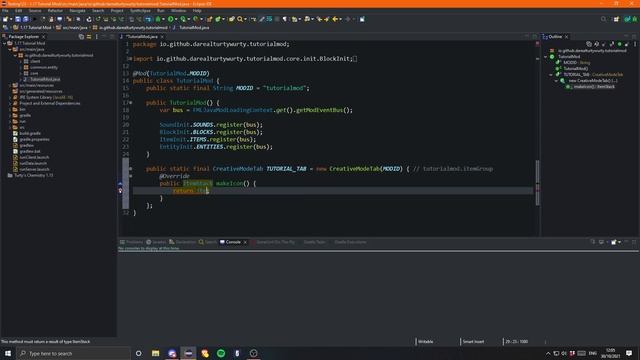Toggle Hide Fields in Outline toolbar
The height and width of the screenshot is (360, 640).
pos(604,44)
